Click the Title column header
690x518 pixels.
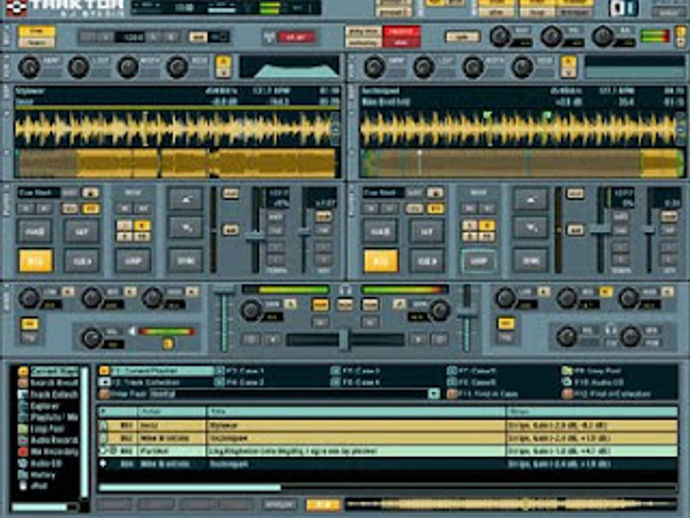point(356,412)
